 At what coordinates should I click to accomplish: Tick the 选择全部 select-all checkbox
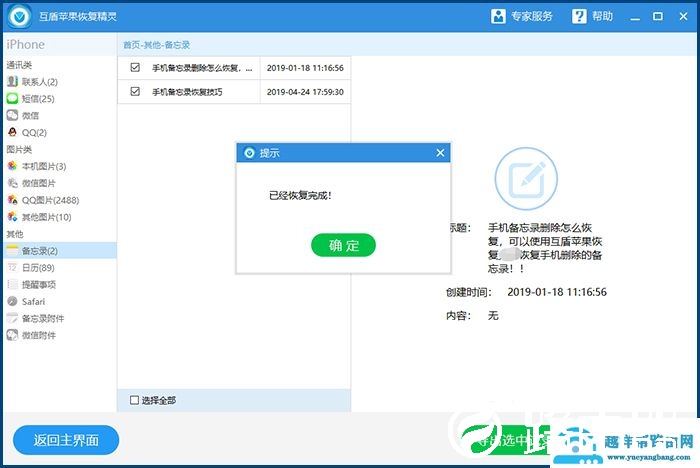[134, 400]
